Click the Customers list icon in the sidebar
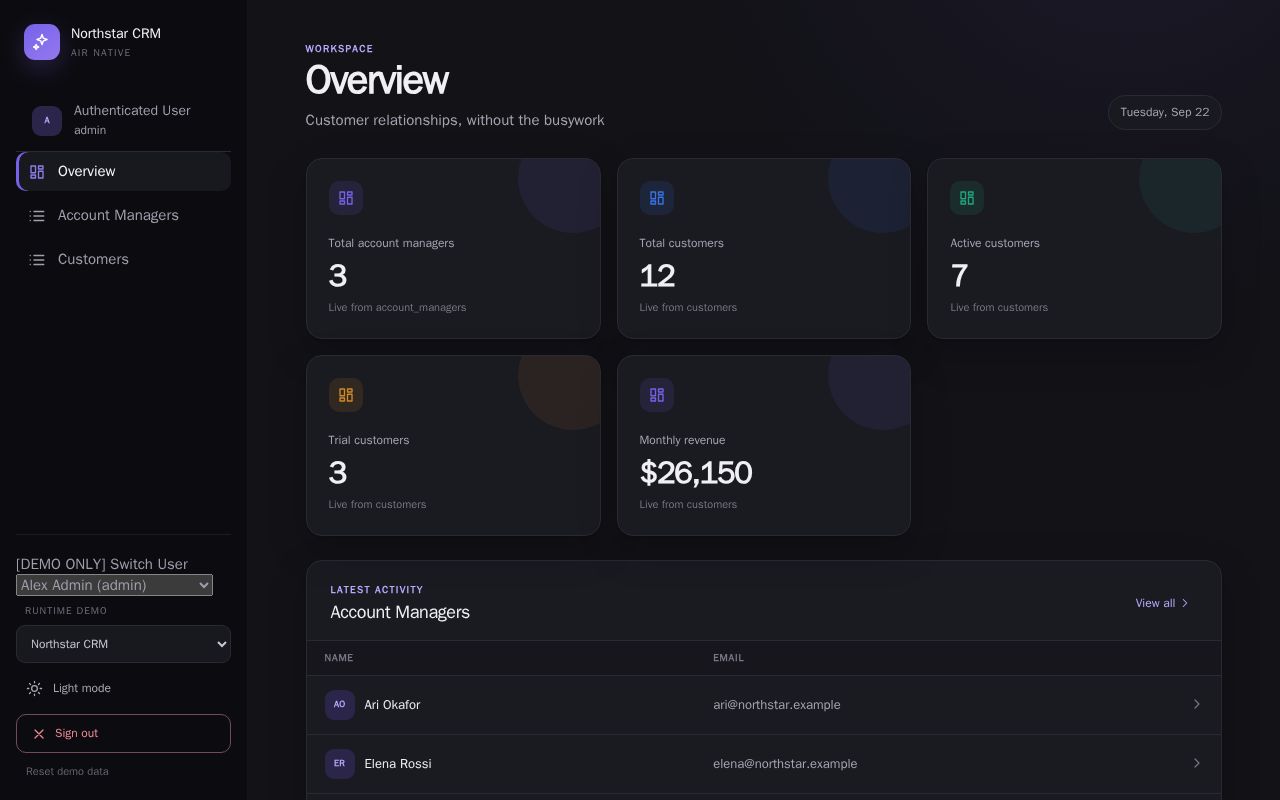 [37, 260]
